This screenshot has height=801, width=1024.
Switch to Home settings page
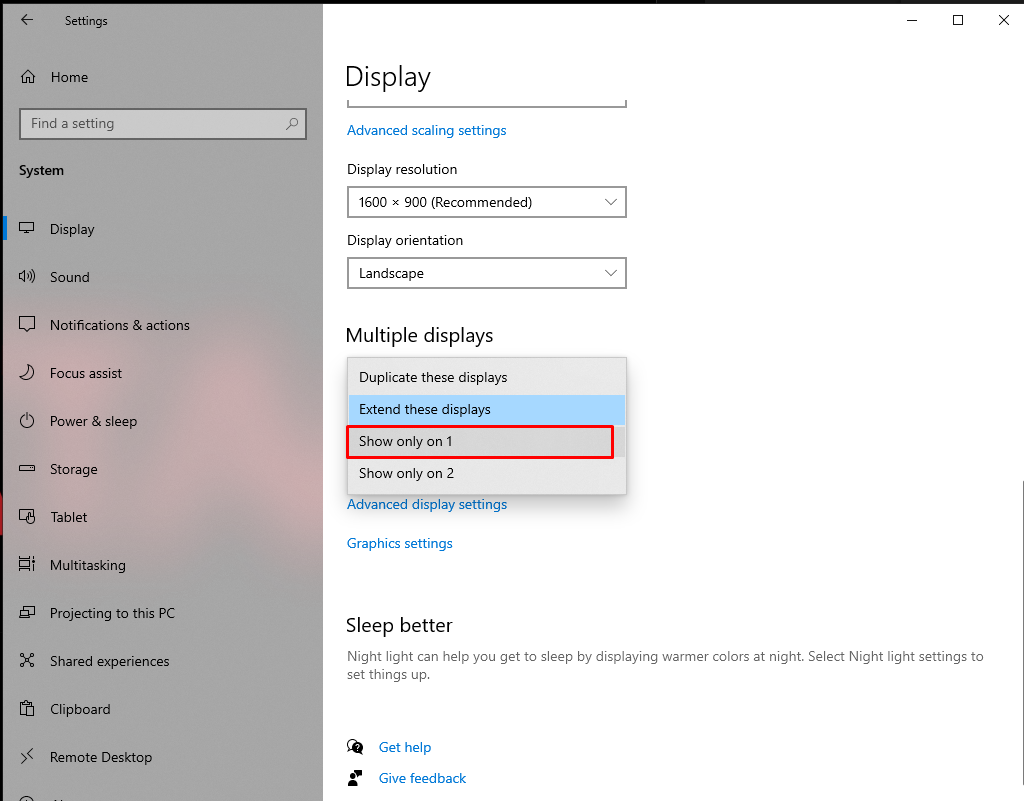pyautogui.click(x=69, y=77)
